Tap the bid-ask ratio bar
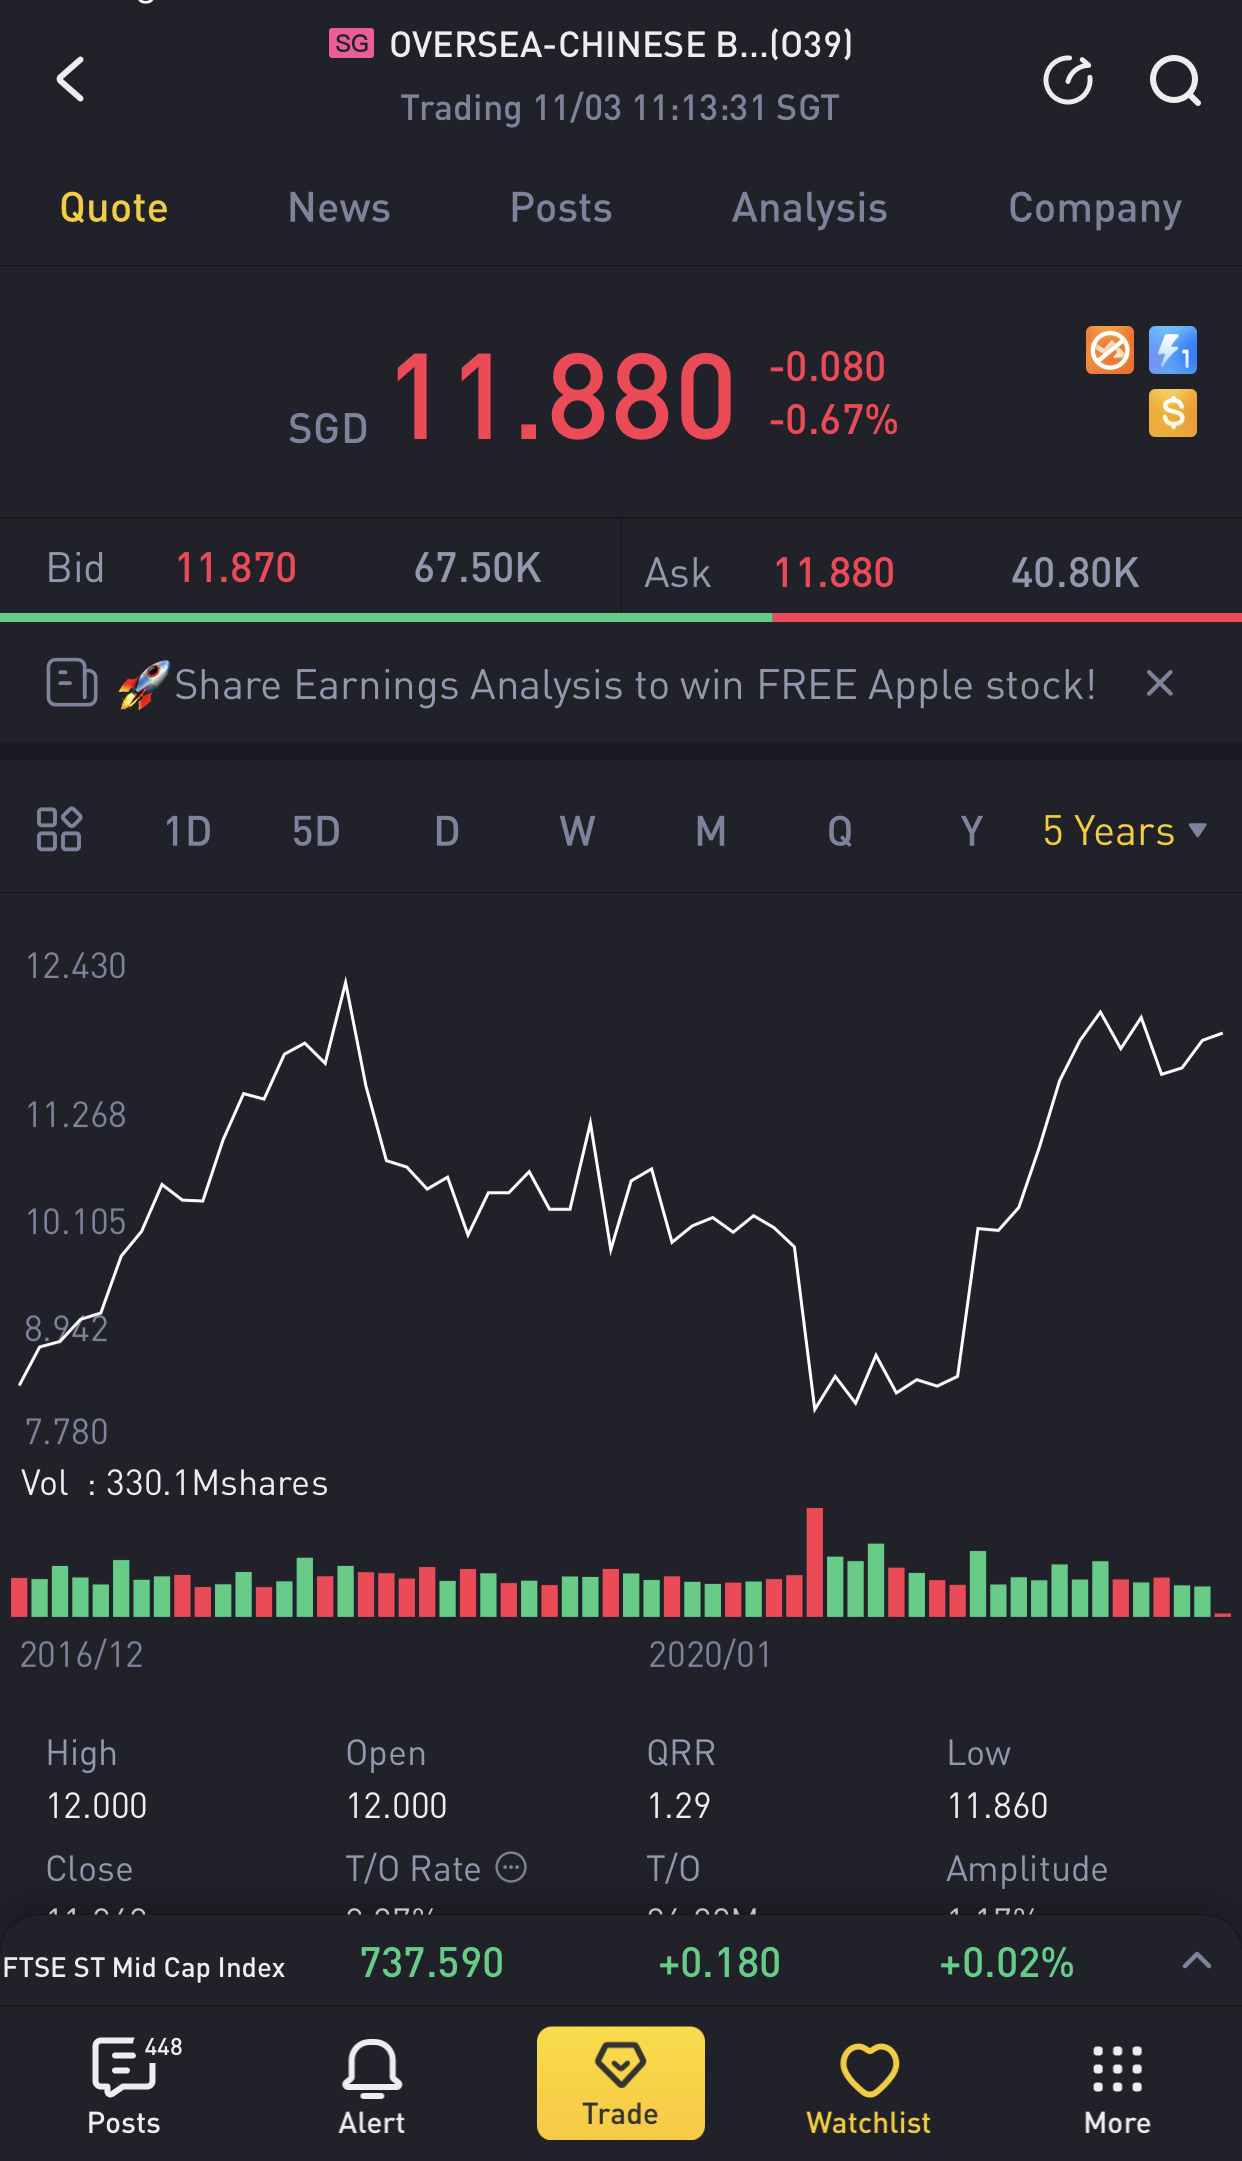 click(621, 618)
